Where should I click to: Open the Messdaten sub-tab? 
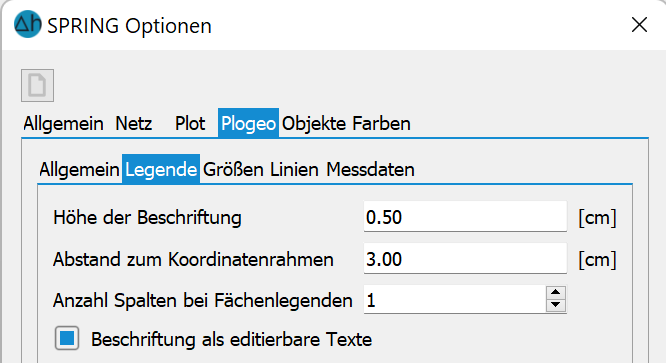(x=370, y=169)
